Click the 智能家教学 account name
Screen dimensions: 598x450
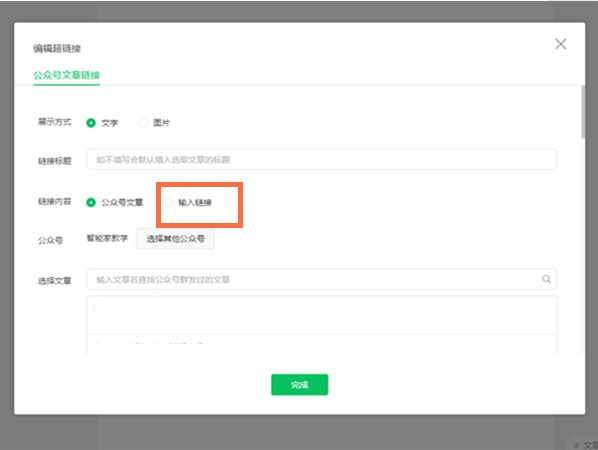pyautogui.click(x=107, y=238)
